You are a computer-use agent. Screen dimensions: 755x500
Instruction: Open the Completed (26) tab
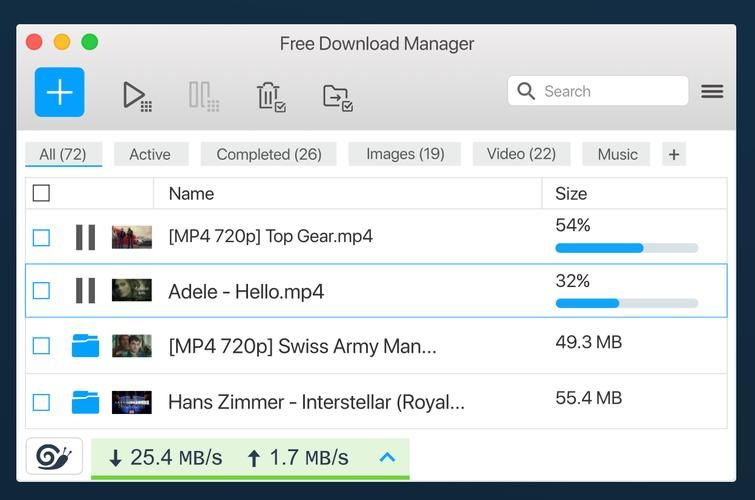pos(269,154)
